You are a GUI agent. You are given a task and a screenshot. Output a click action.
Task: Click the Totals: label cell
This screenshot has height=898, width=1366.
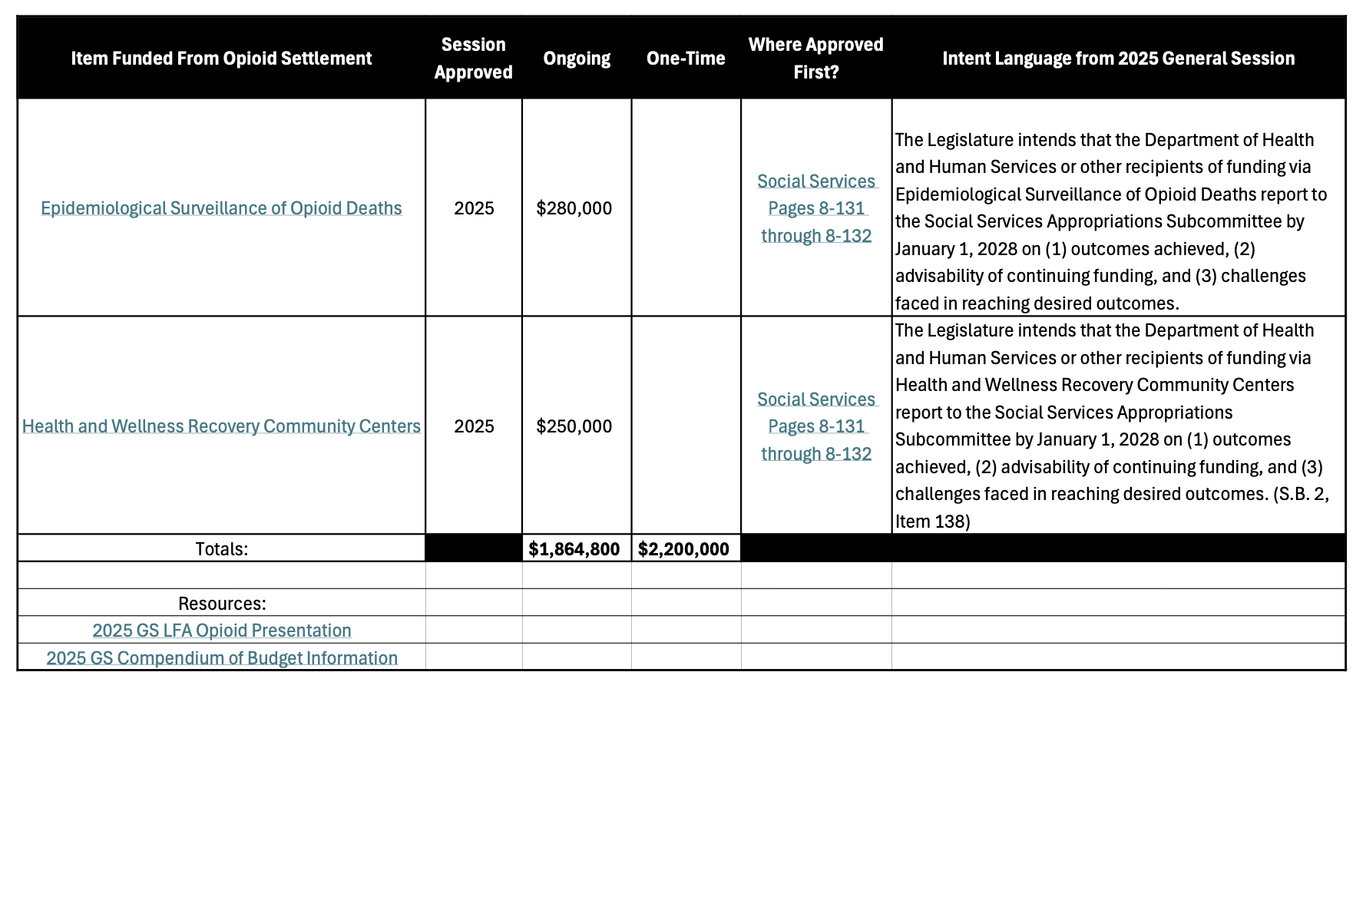point(221,549)
